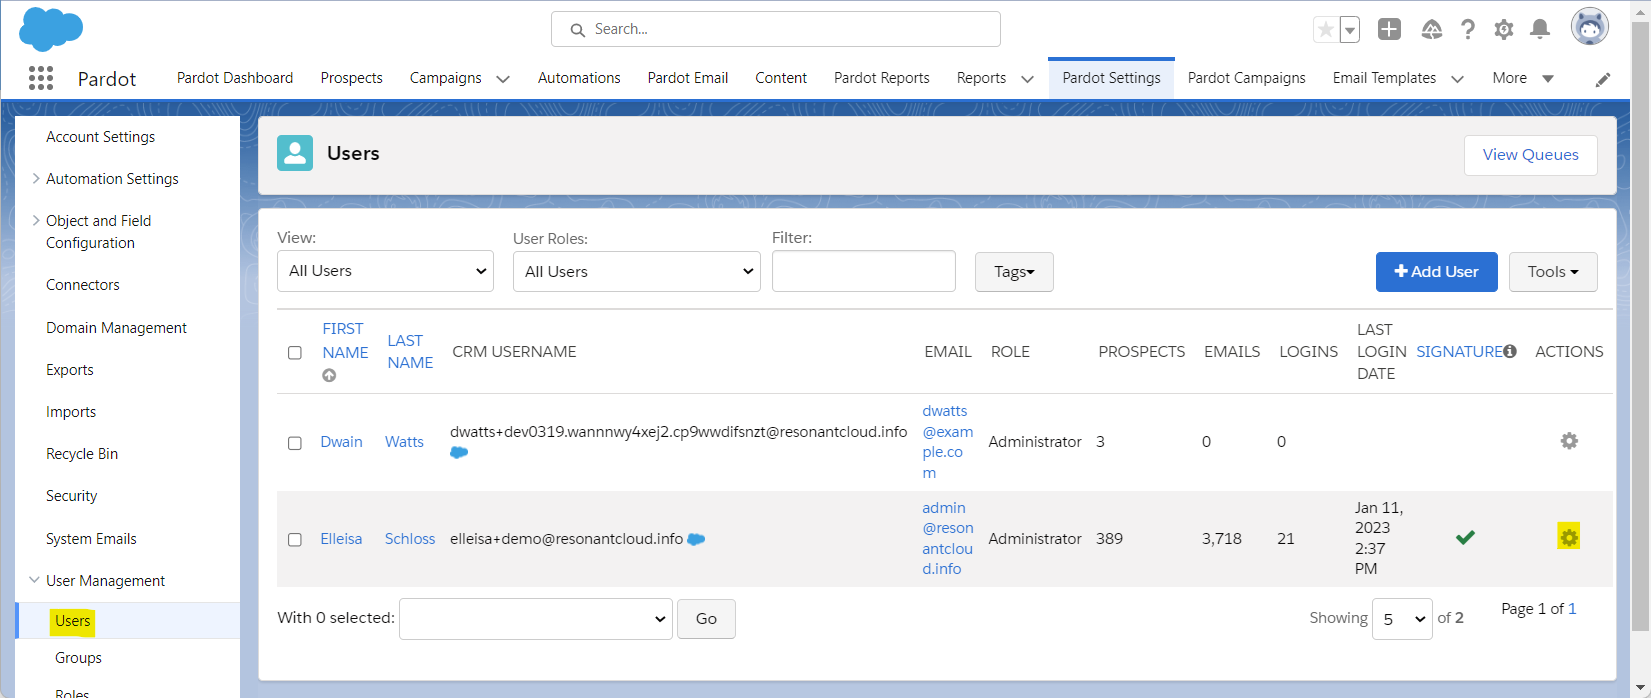
Task: Click the Go button
Action: point(706,619)
